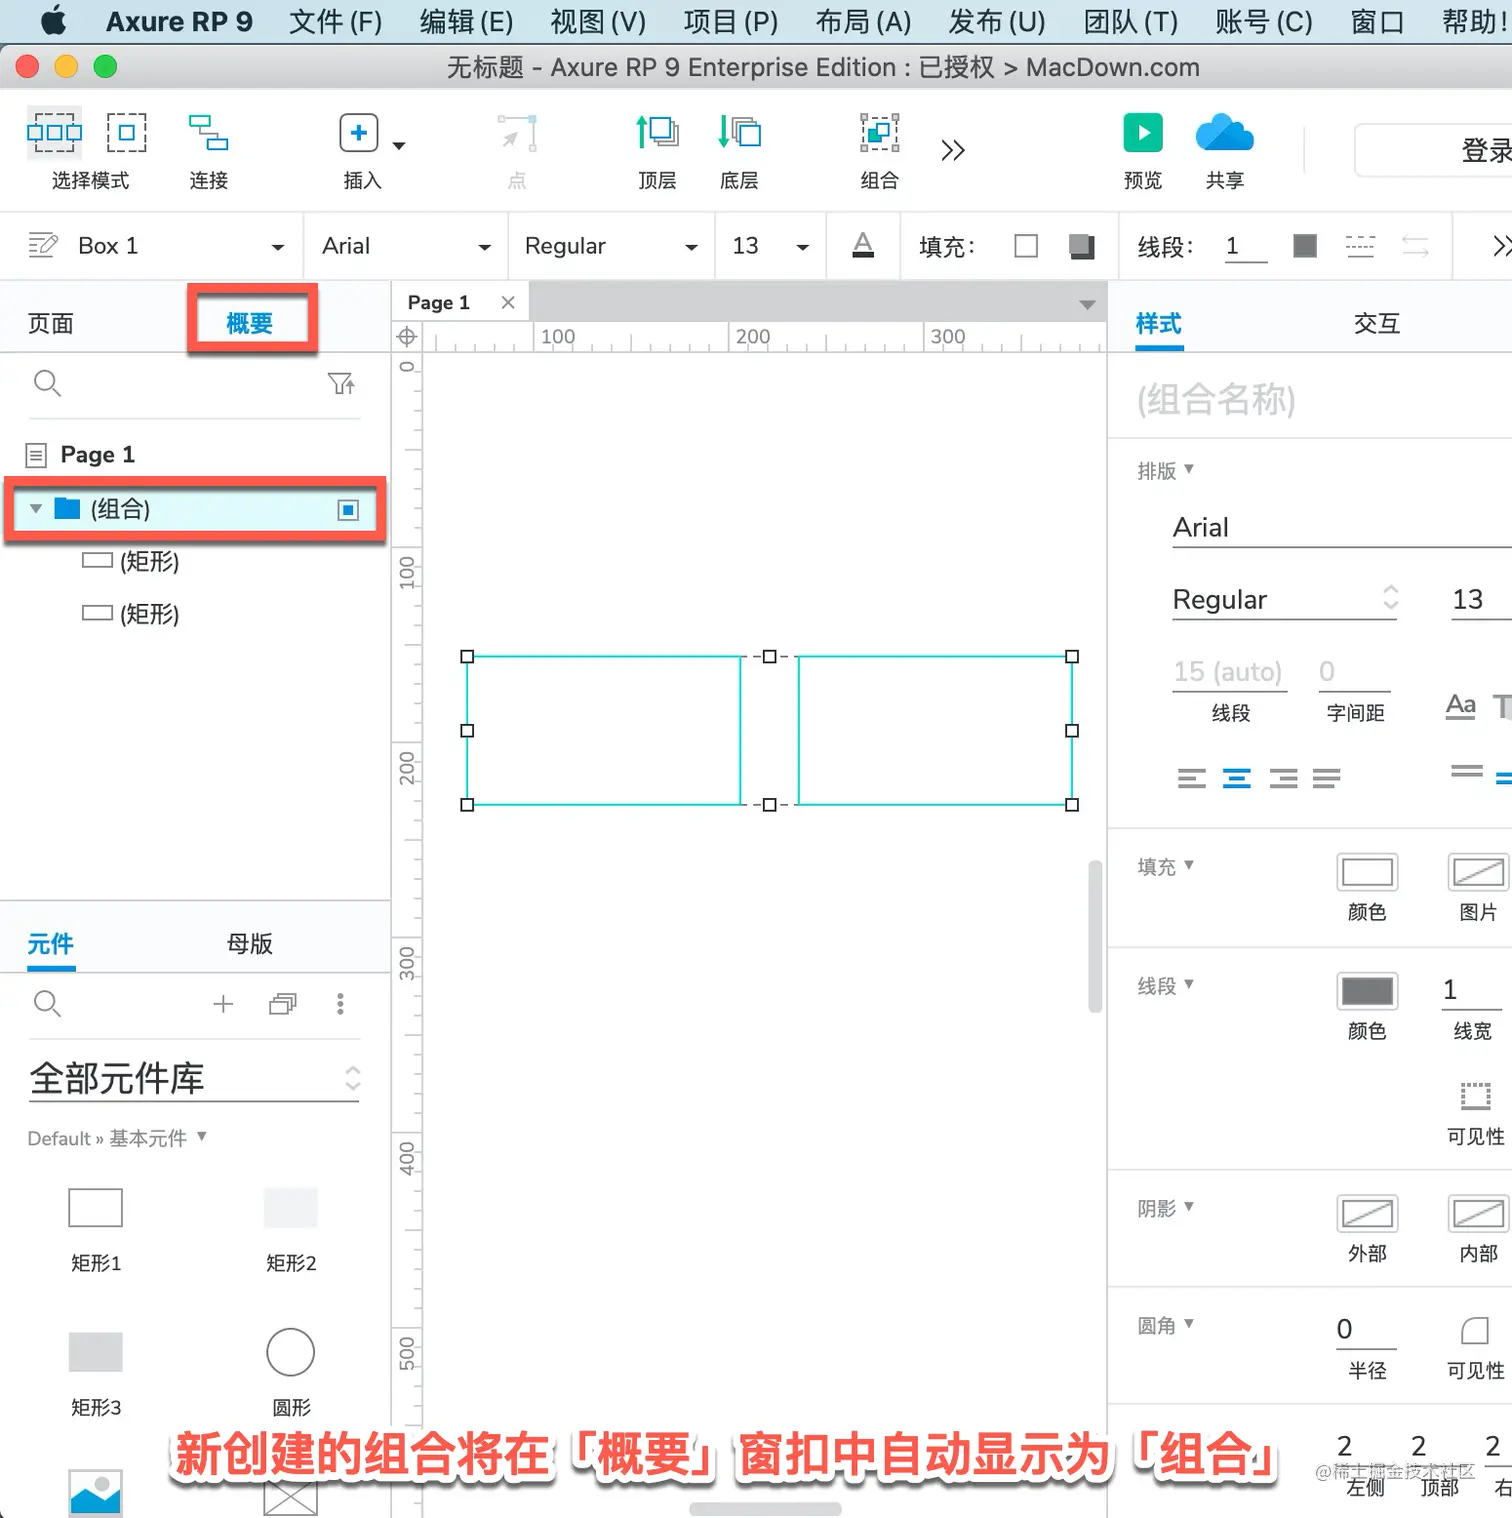Switch to the Masters tab
This screenshot has height=1518, width=1512.
pos(250,943)
